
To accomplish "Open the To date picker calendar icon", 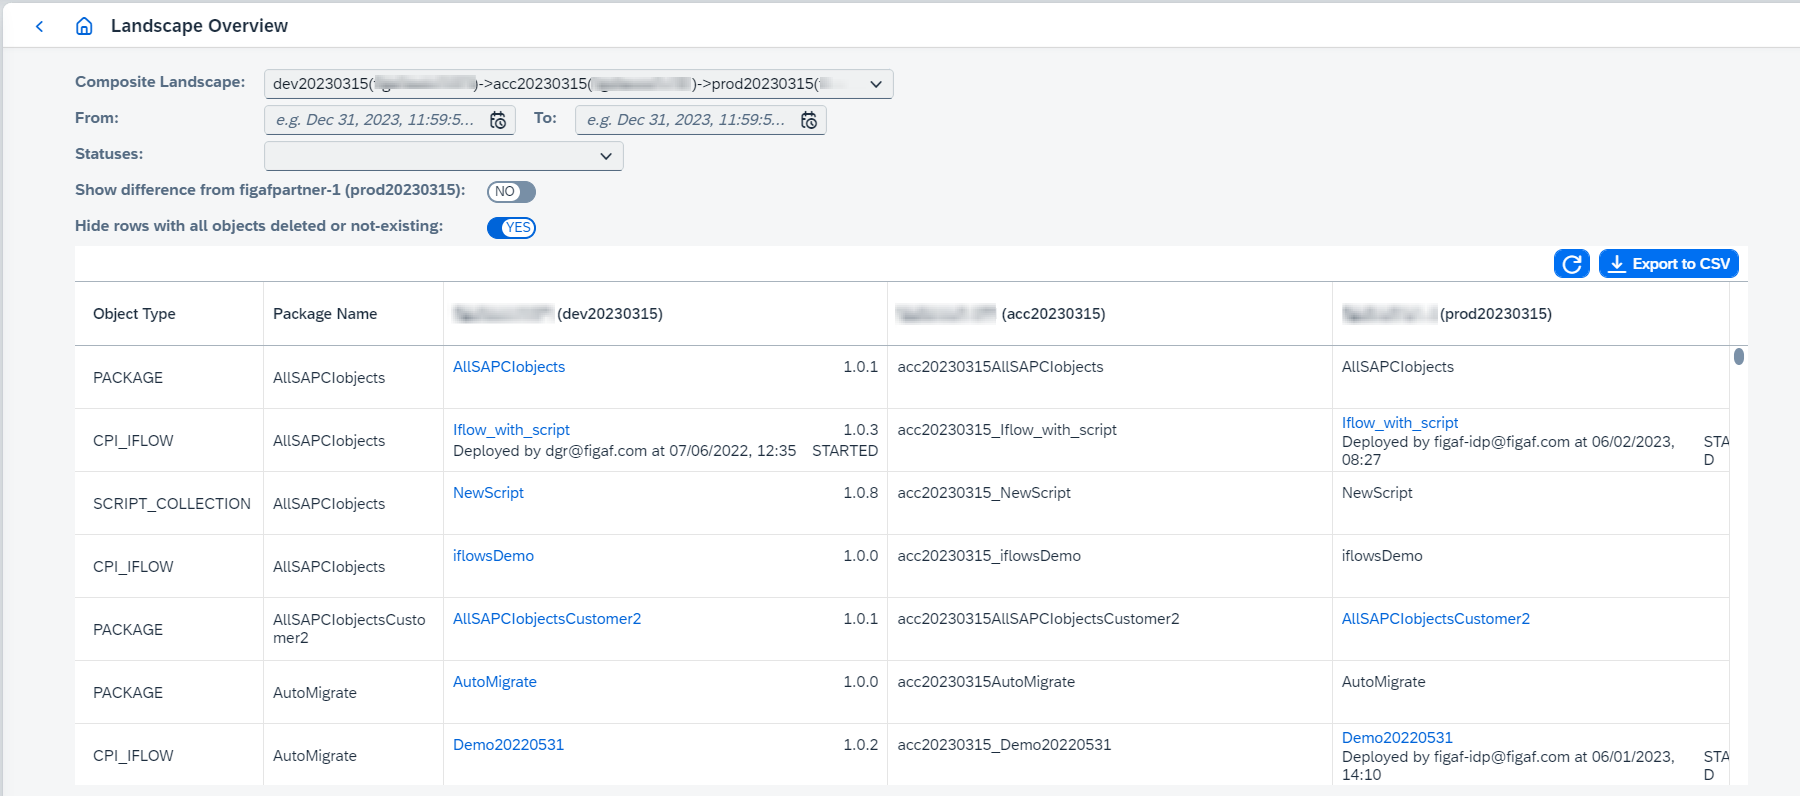I will pos(809,120).
